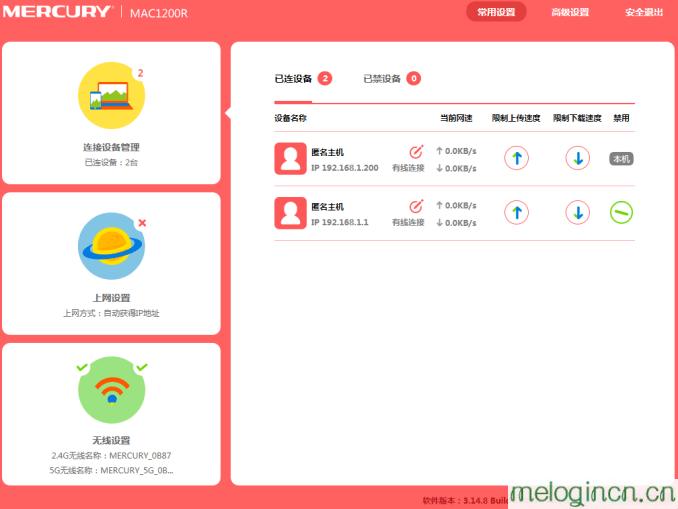Click the 禁用 column header
The width and height of the screenshot is (678, 509).
point(621,118)
